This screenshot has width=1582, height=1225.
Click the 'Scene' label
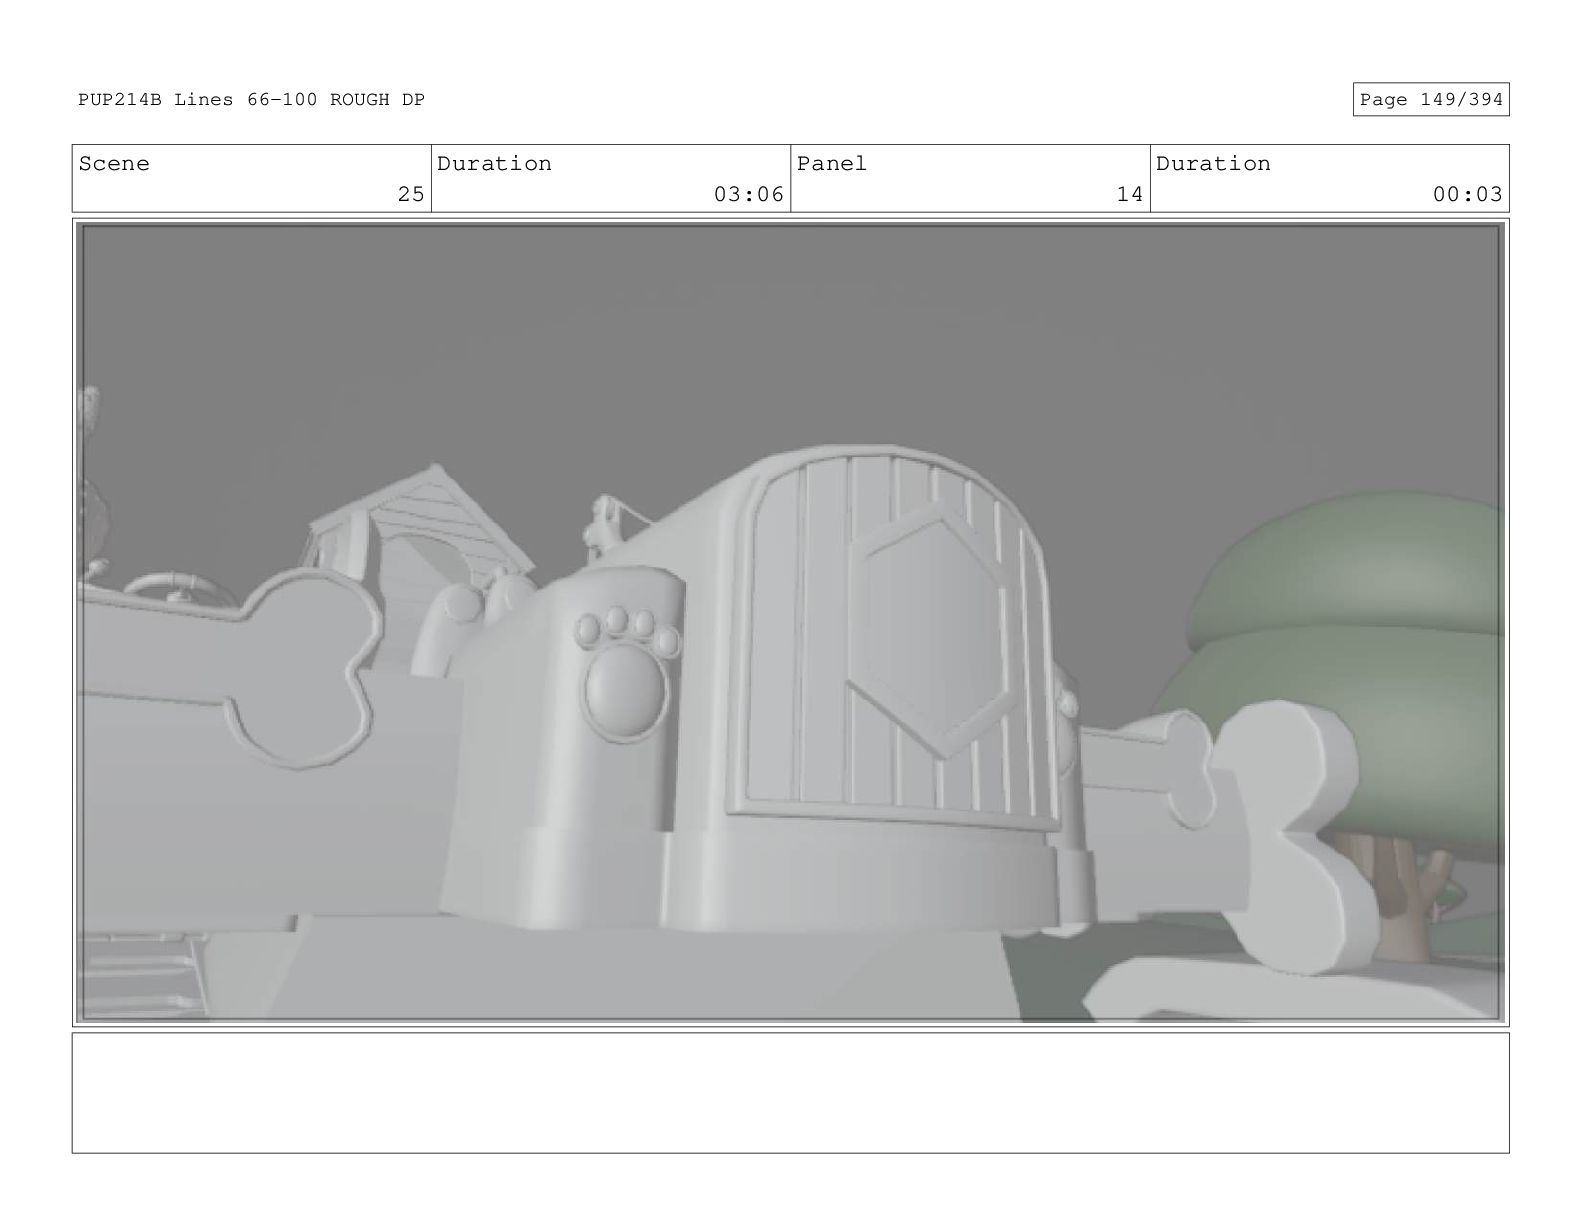[114, 164]
